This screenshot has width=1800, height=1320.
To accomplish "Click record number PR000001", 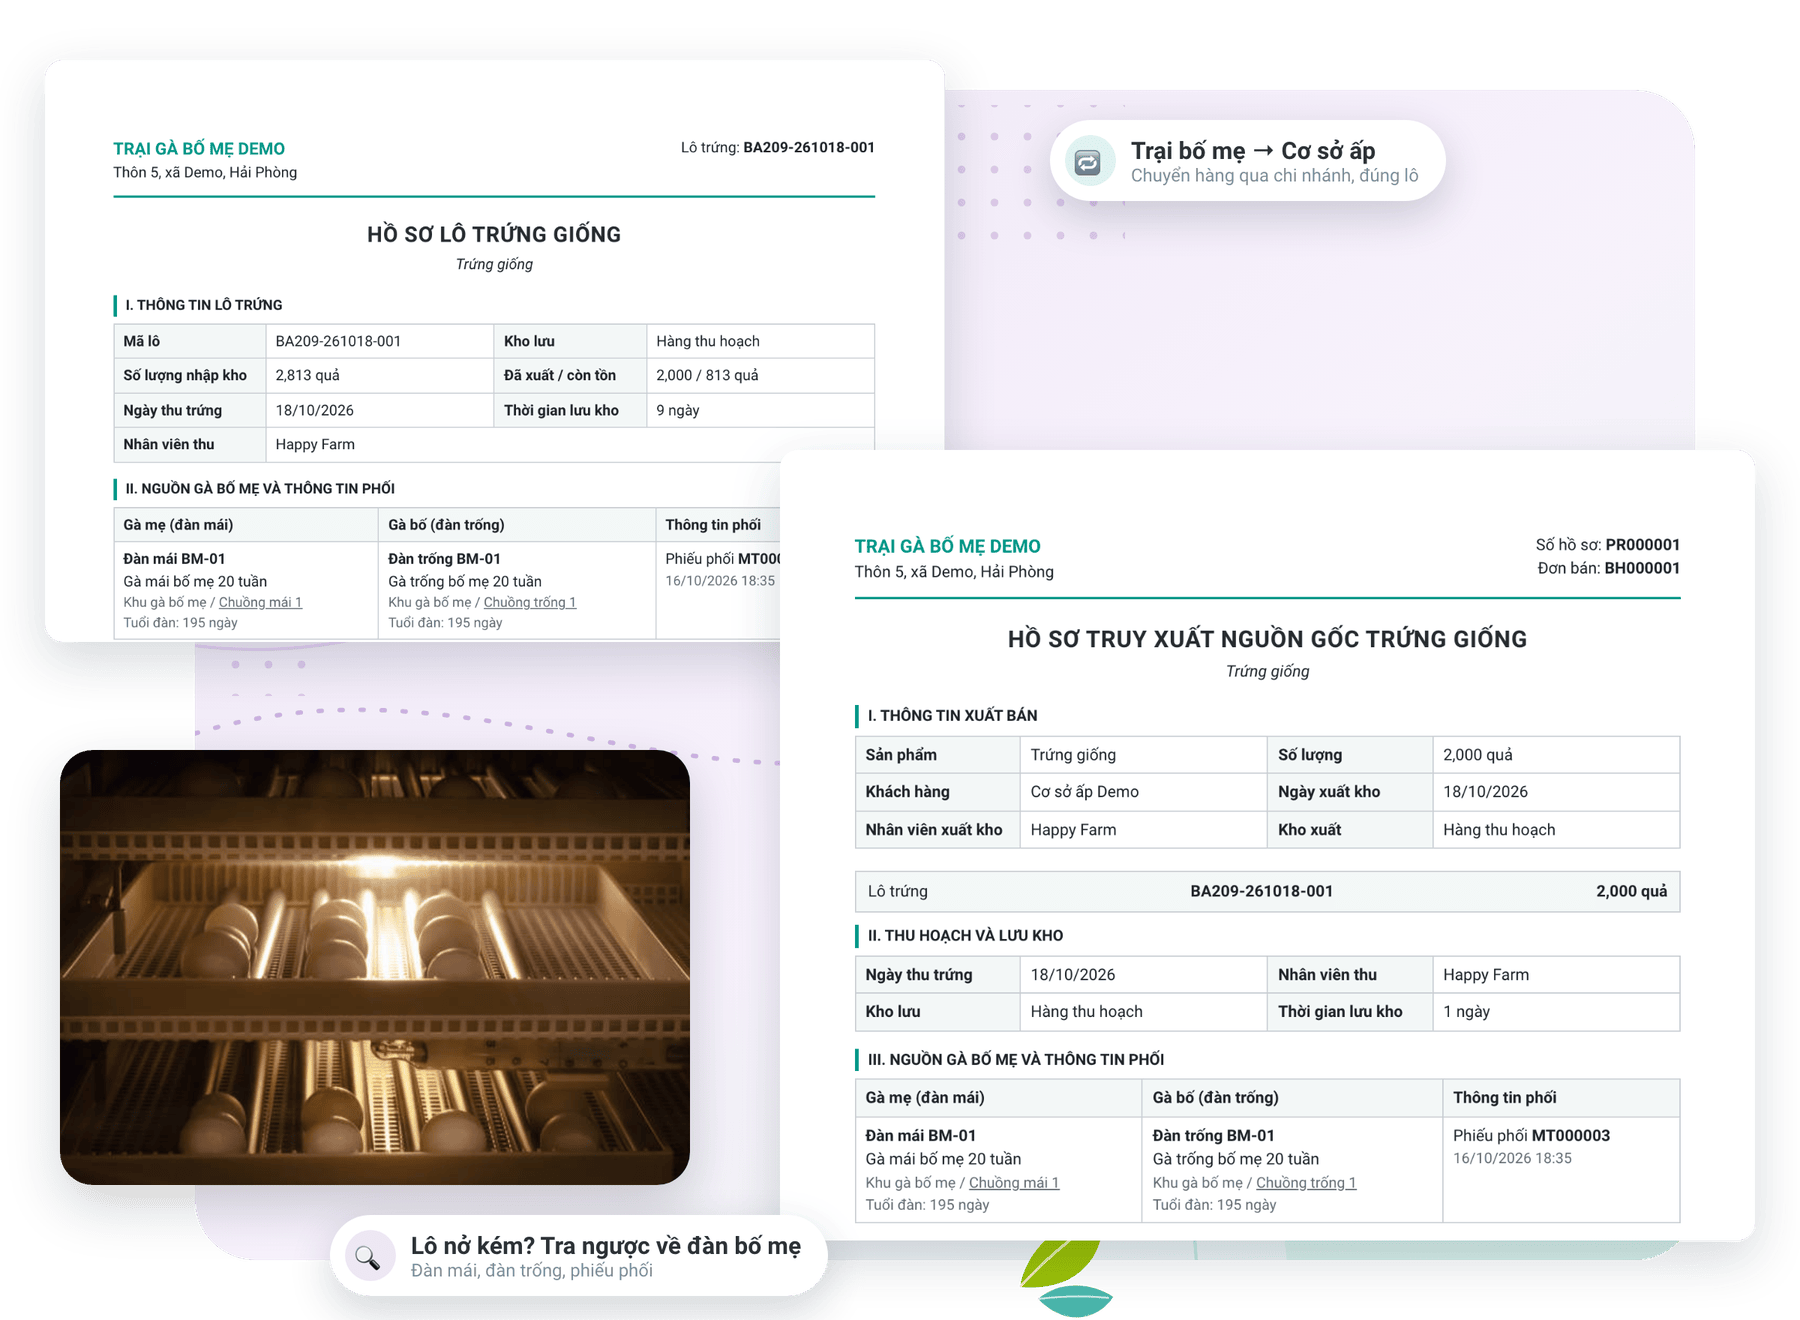I will [1643, 544].
